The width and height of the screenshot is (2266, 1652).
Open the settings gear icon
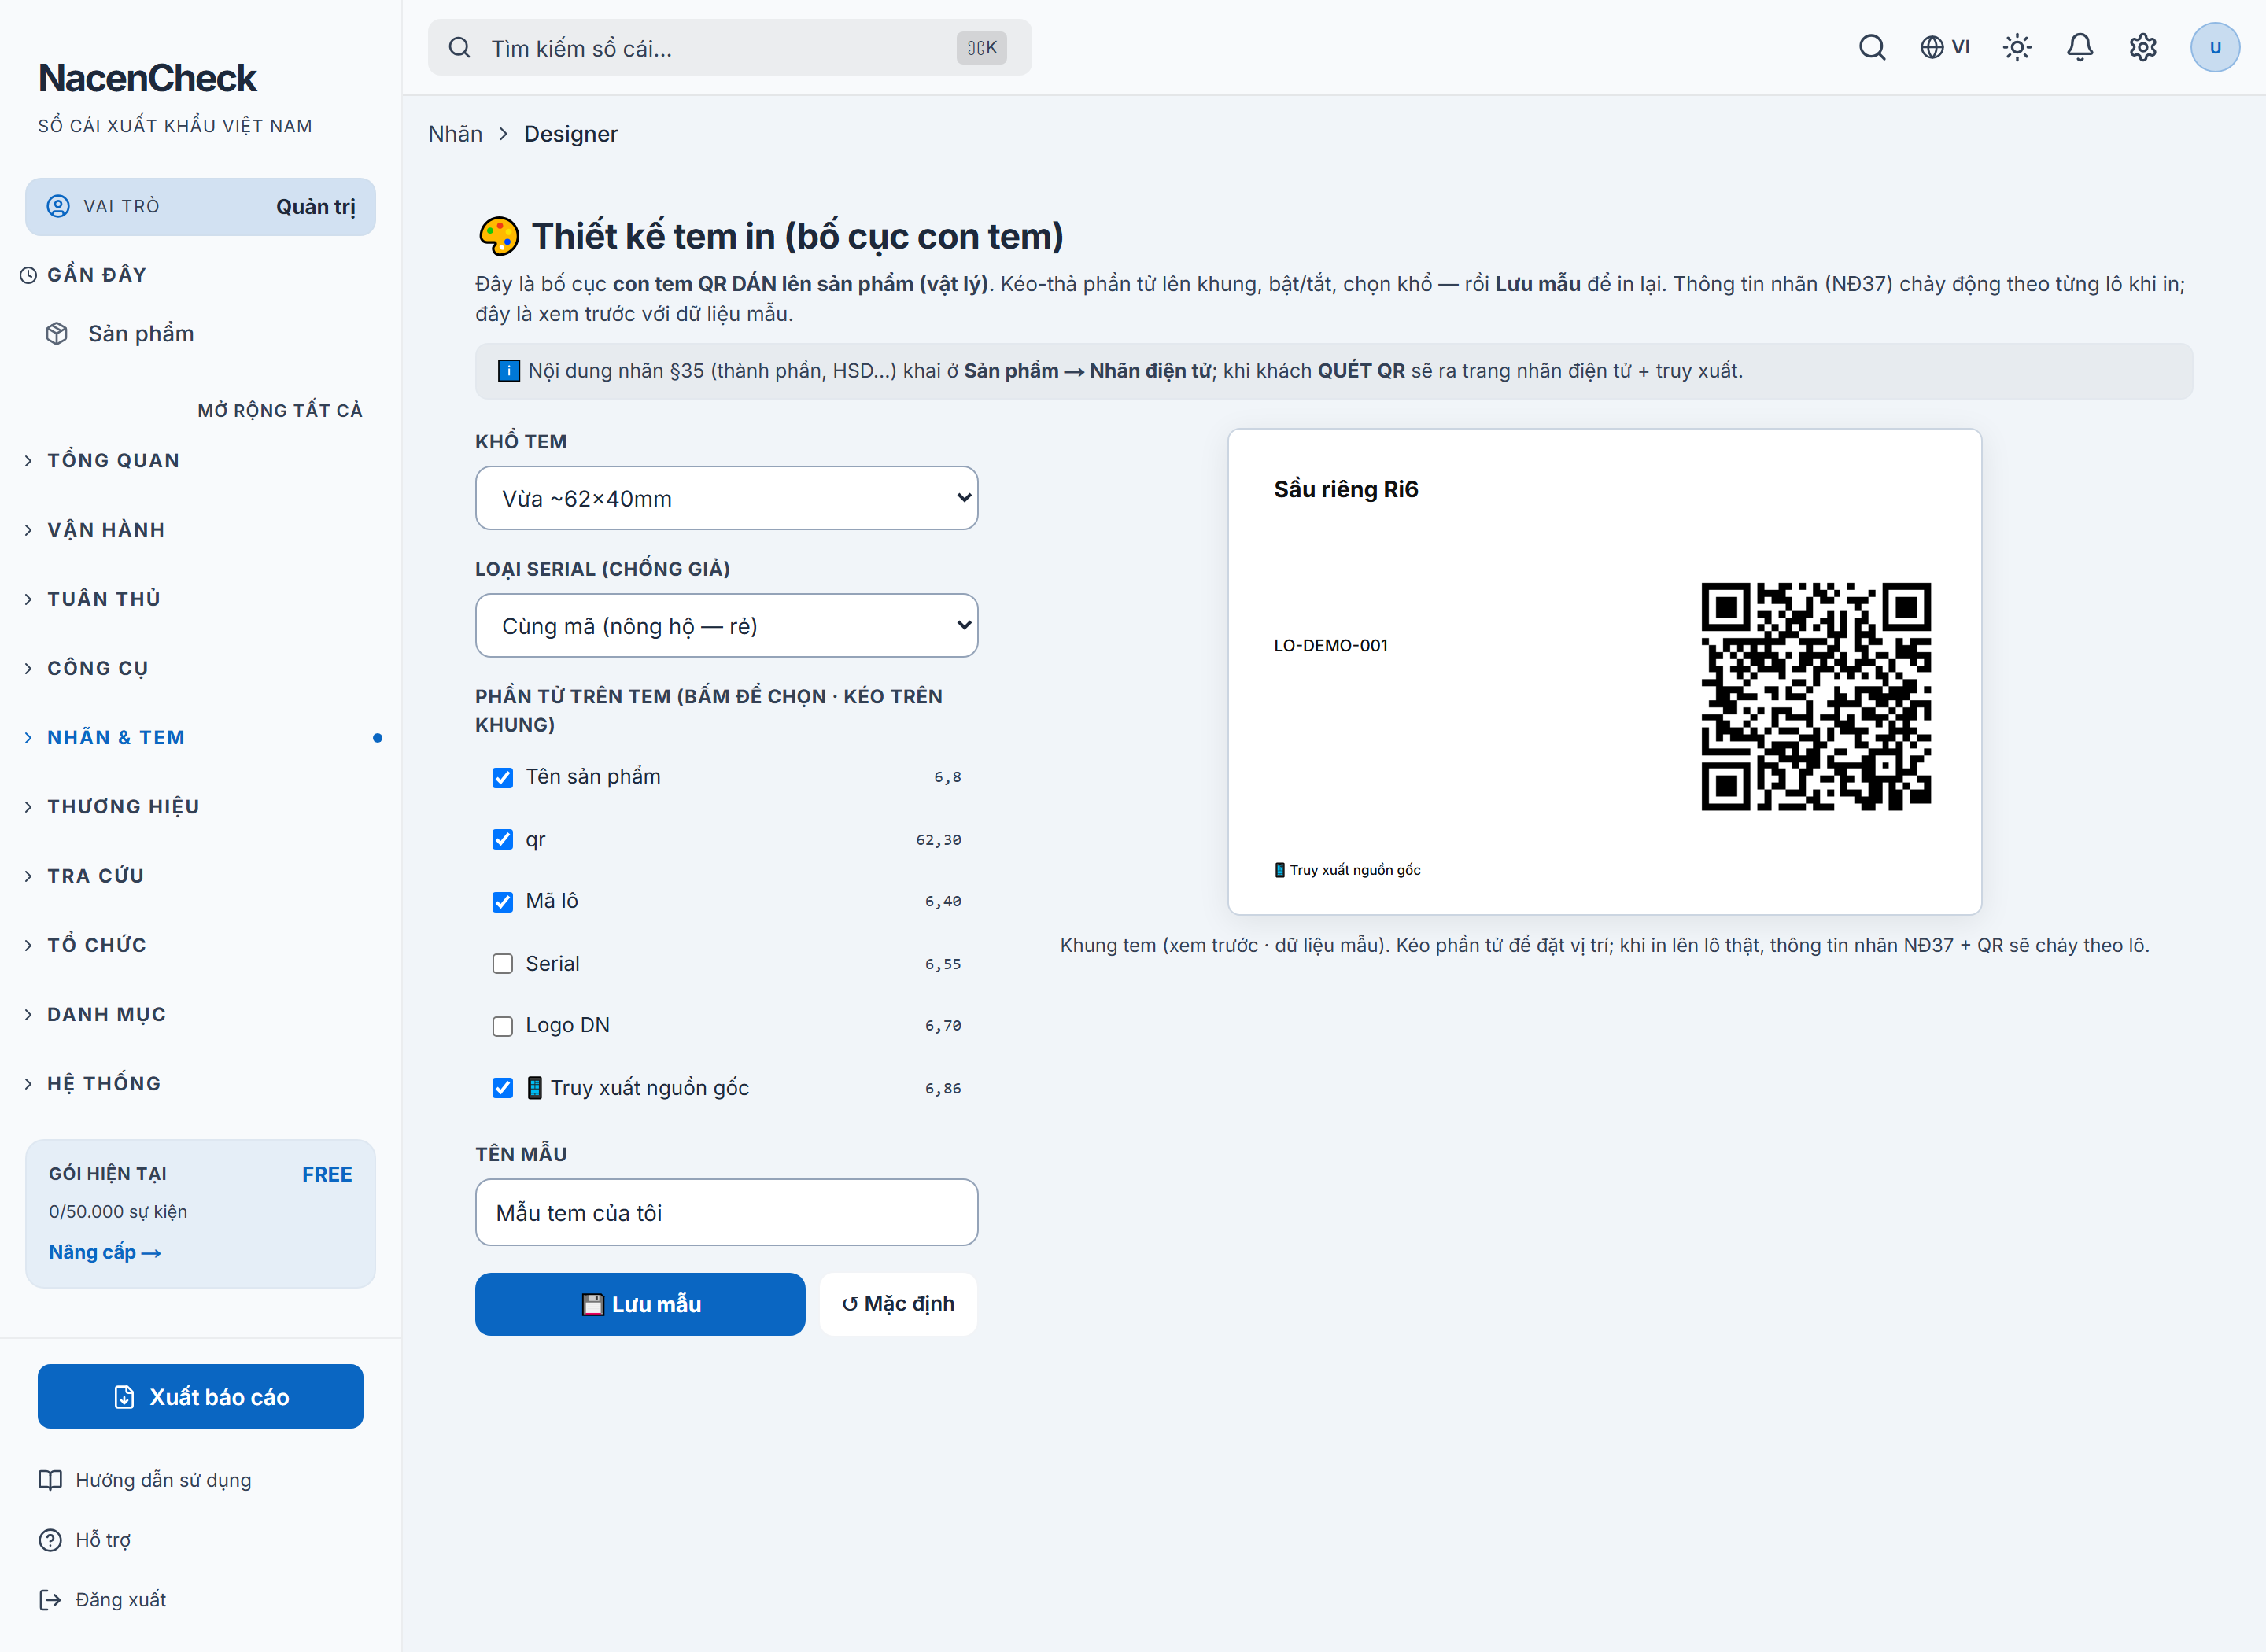[2143, 47]
